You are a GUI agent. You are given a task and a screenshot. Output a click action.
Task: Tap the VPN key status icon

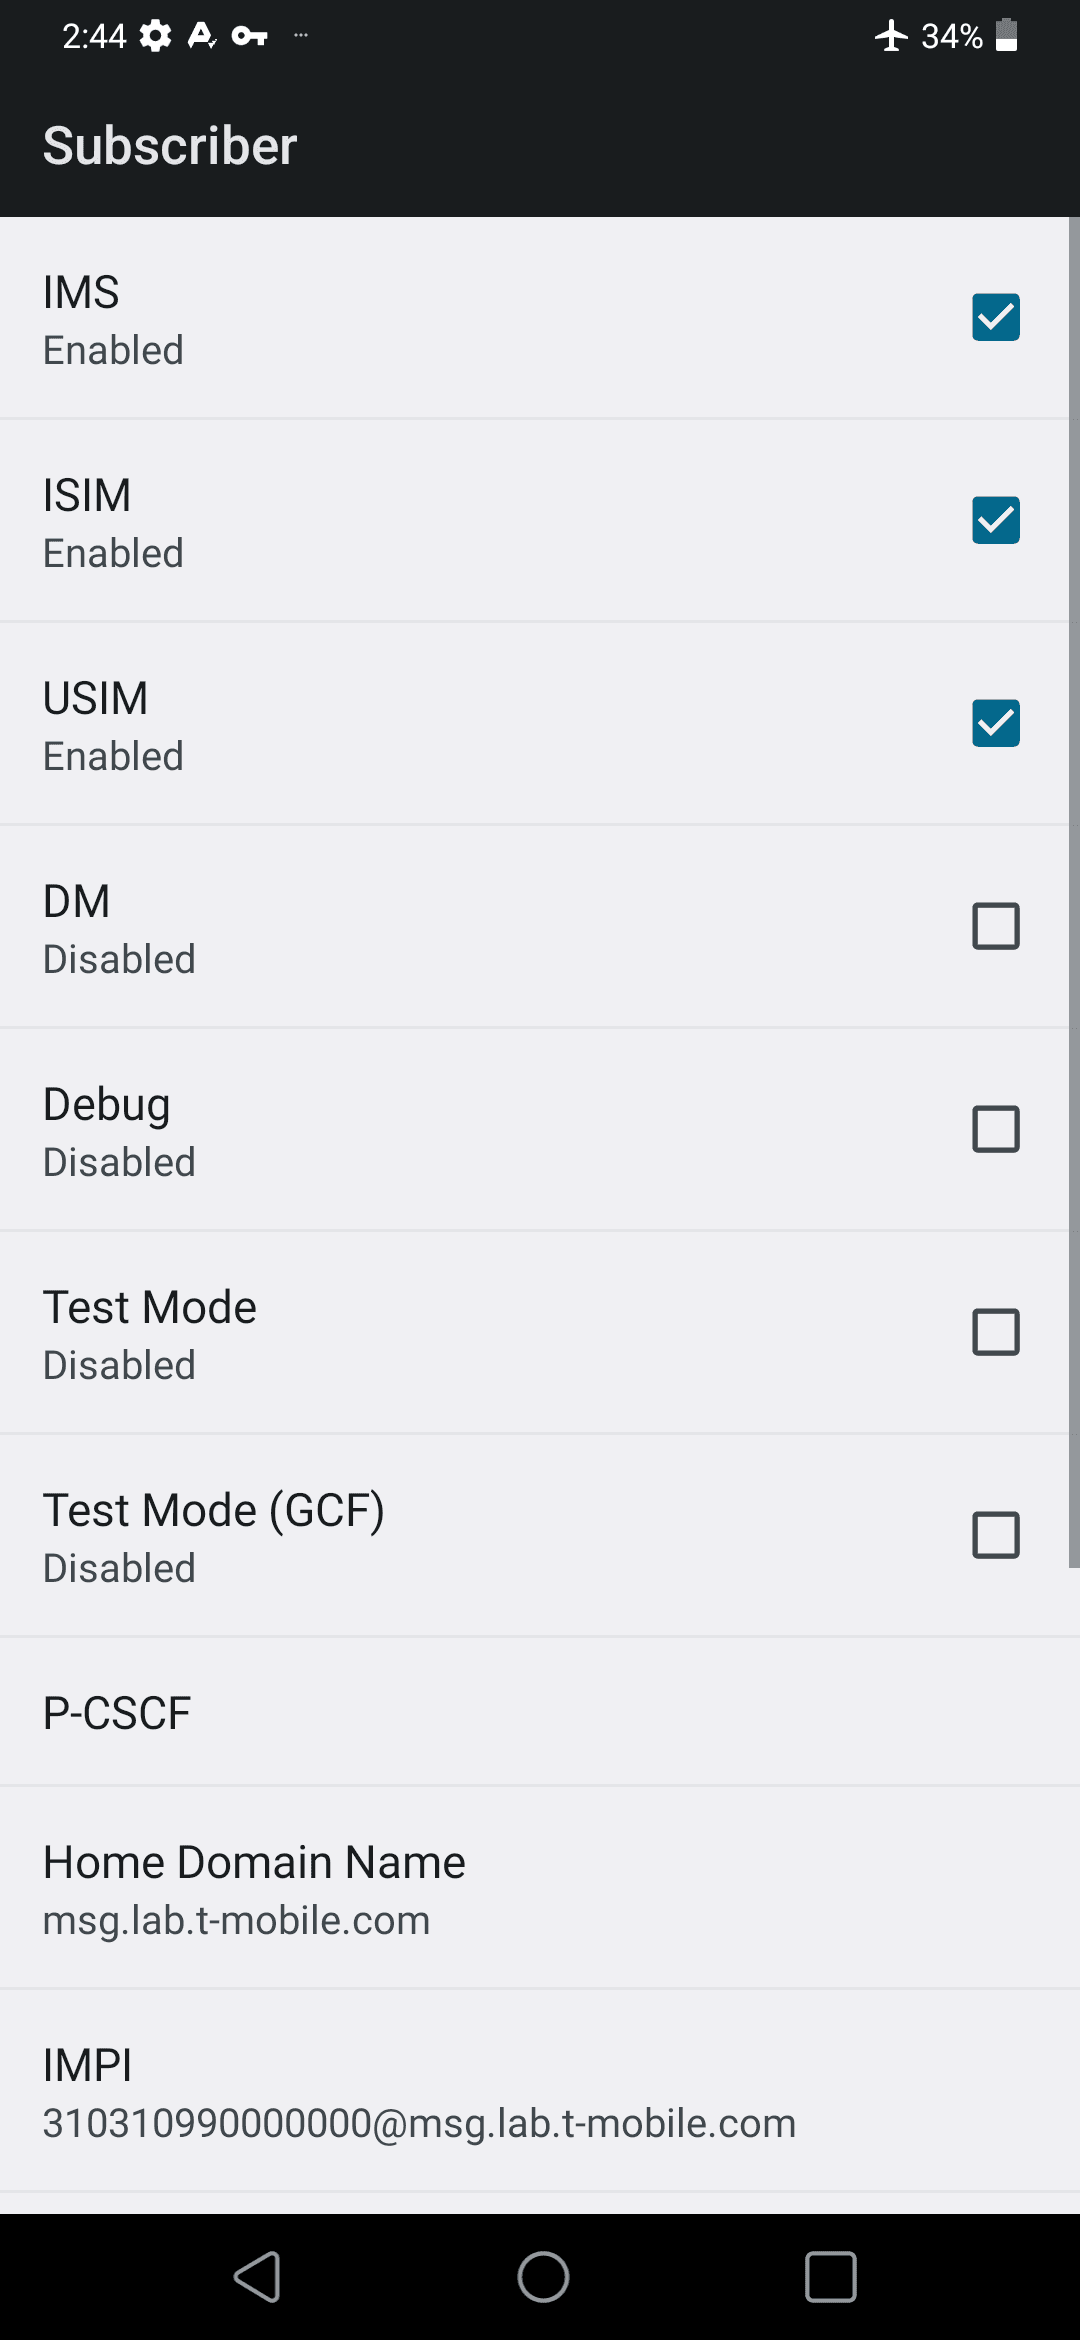pyautogui.click(x=249, y=36)
